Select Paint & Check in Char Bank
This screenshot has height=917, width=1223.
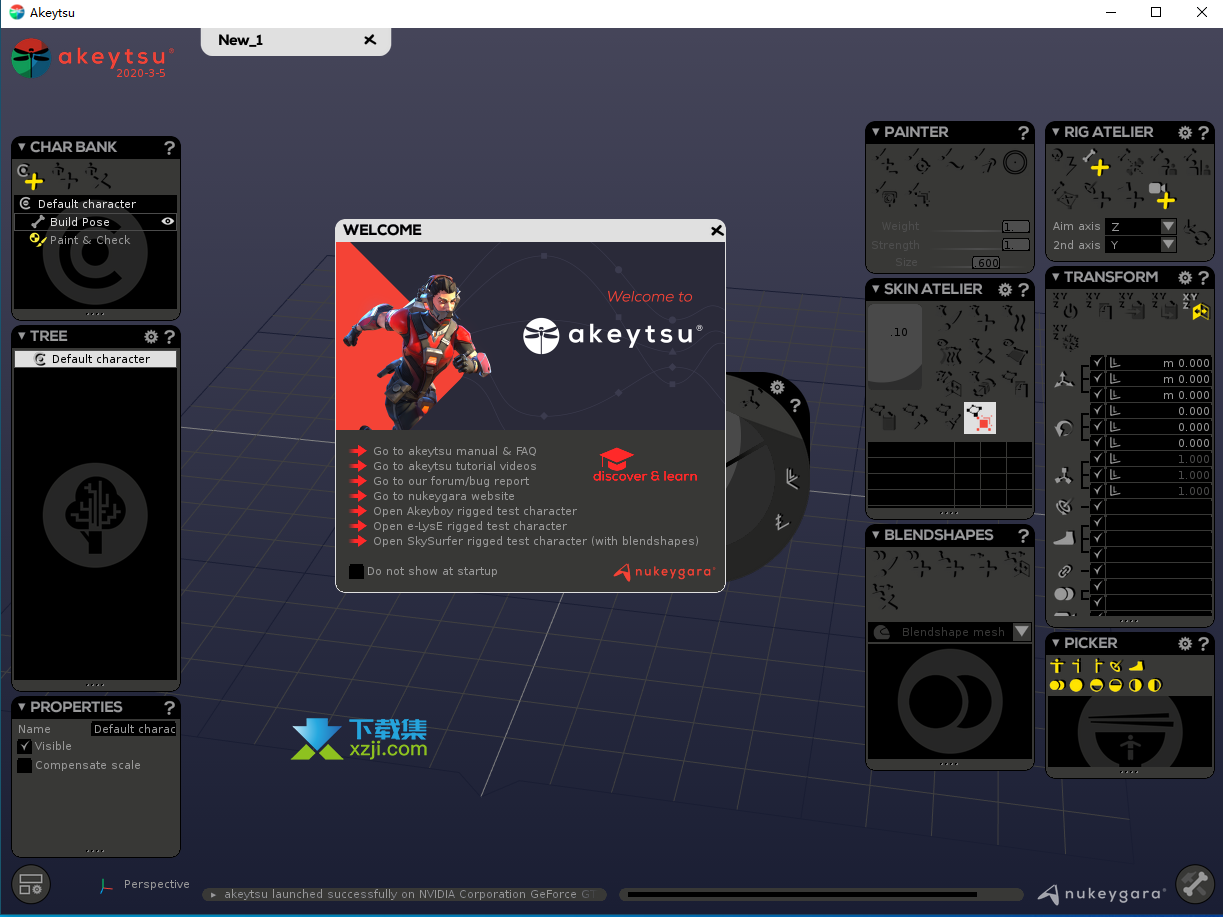pos(90,240)
